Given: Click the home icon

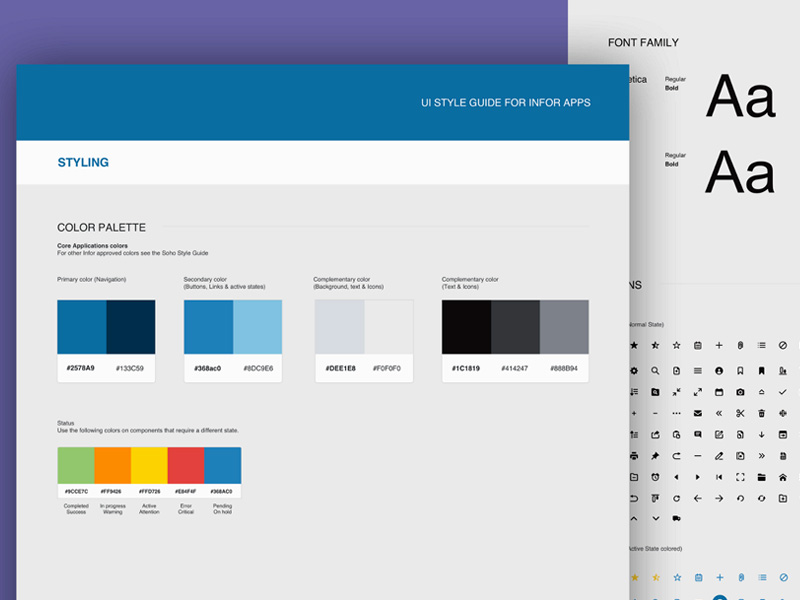Looking at the screenshot, I should pyautogui.click(x=783, y=478).
